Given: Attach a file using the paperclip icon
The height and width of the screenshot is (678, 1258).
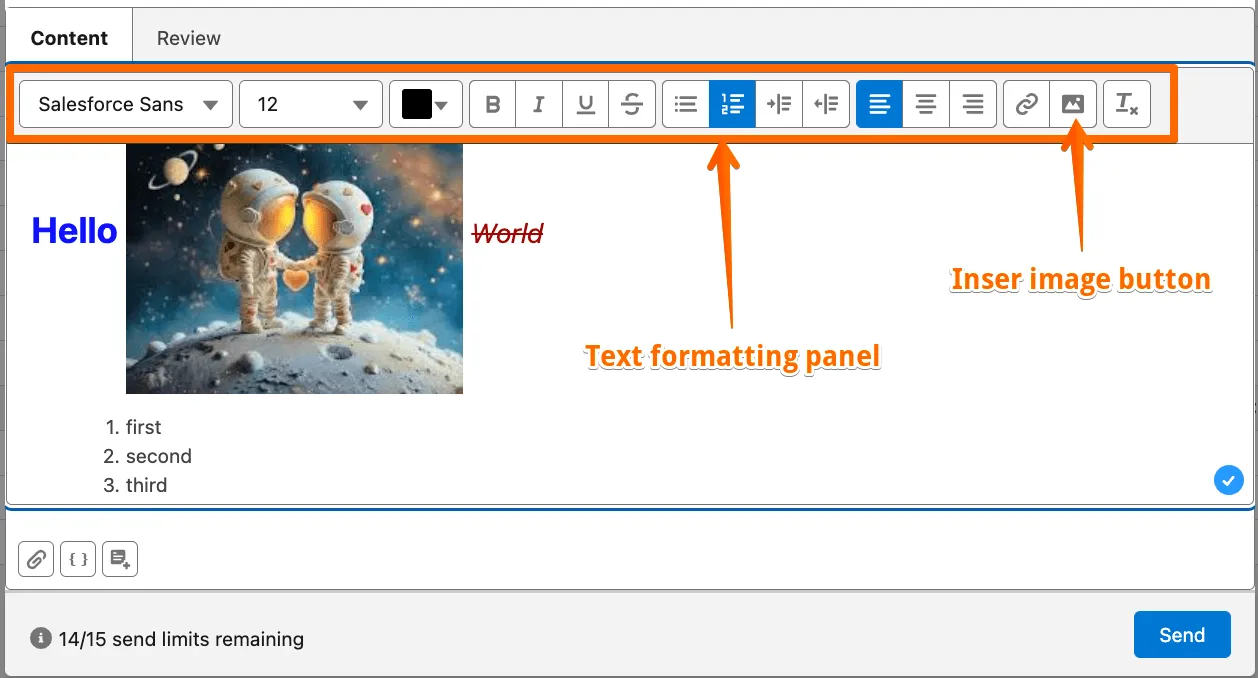Looking at the screenshot, I should coord(36,559).
